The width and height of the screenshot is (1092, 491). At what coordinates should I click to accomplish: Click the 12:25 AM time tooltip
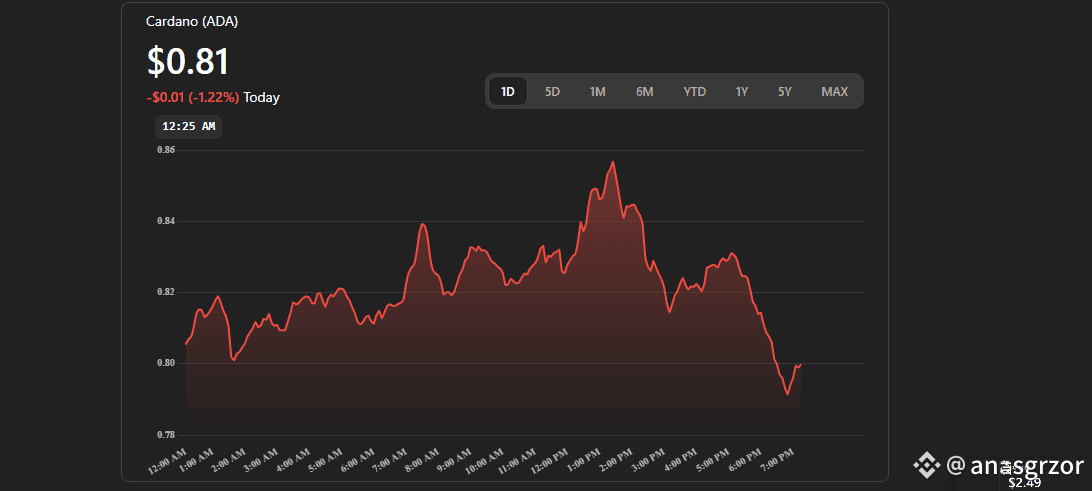click(189, 127)
